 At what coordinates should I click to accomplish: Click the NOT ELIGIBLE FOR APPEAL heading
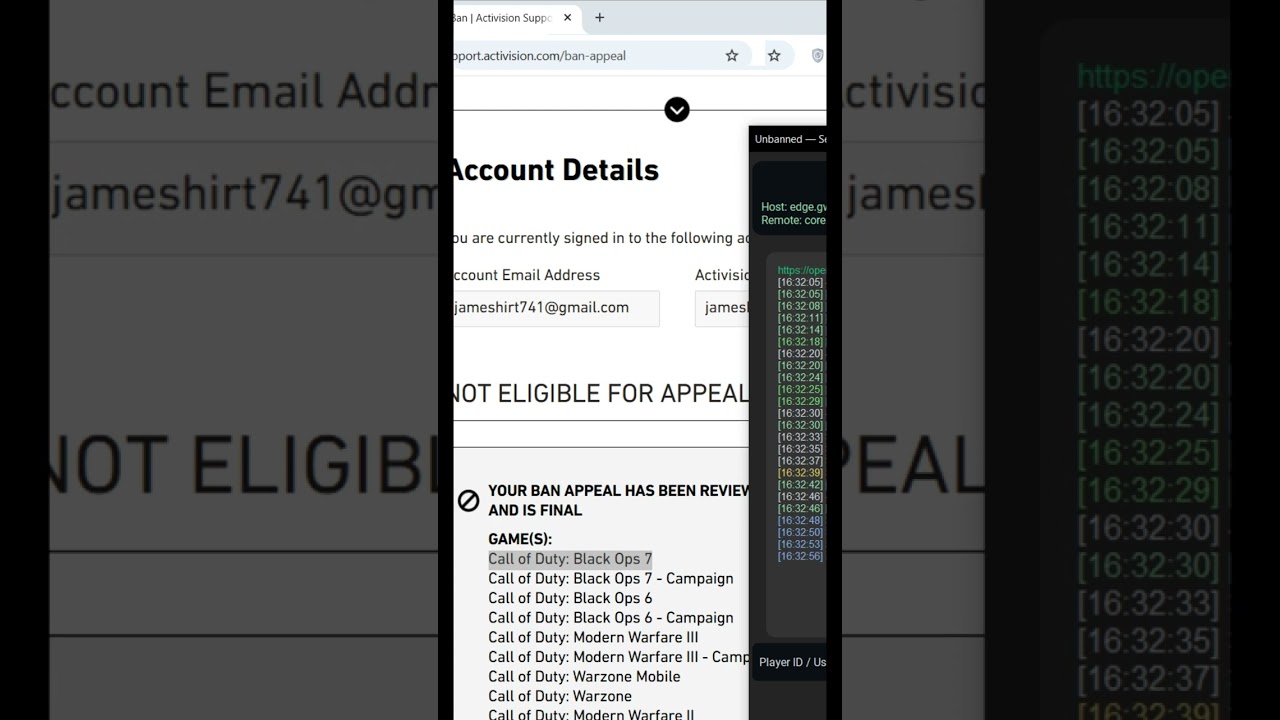point(600,393)
